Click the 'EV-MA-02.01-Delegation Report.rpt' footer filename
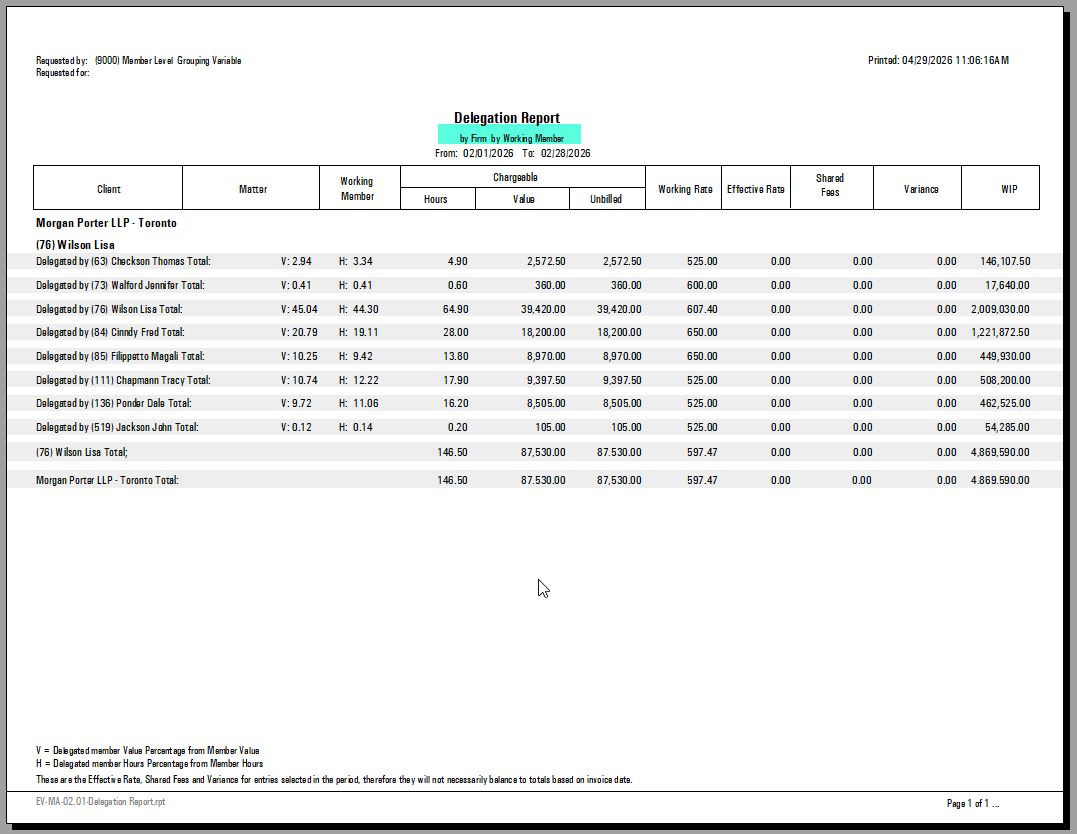1077x834 pixels. [100, 802]
